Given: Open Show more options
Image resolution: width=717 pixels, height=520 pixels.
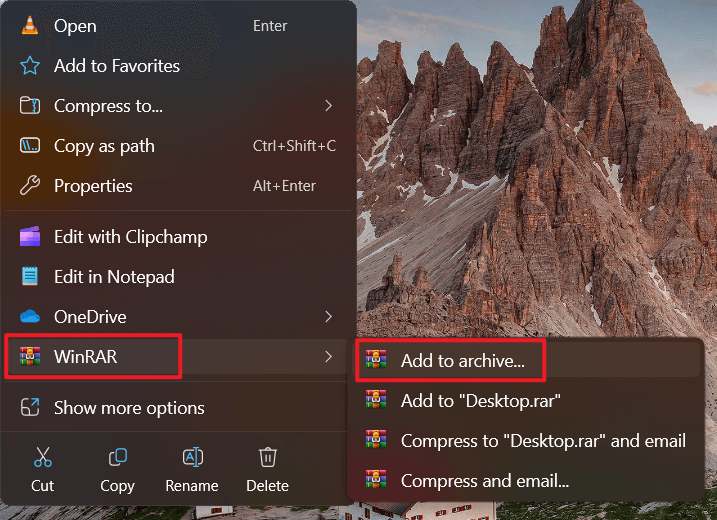Looking at the screenshot, I should [129, 408].
